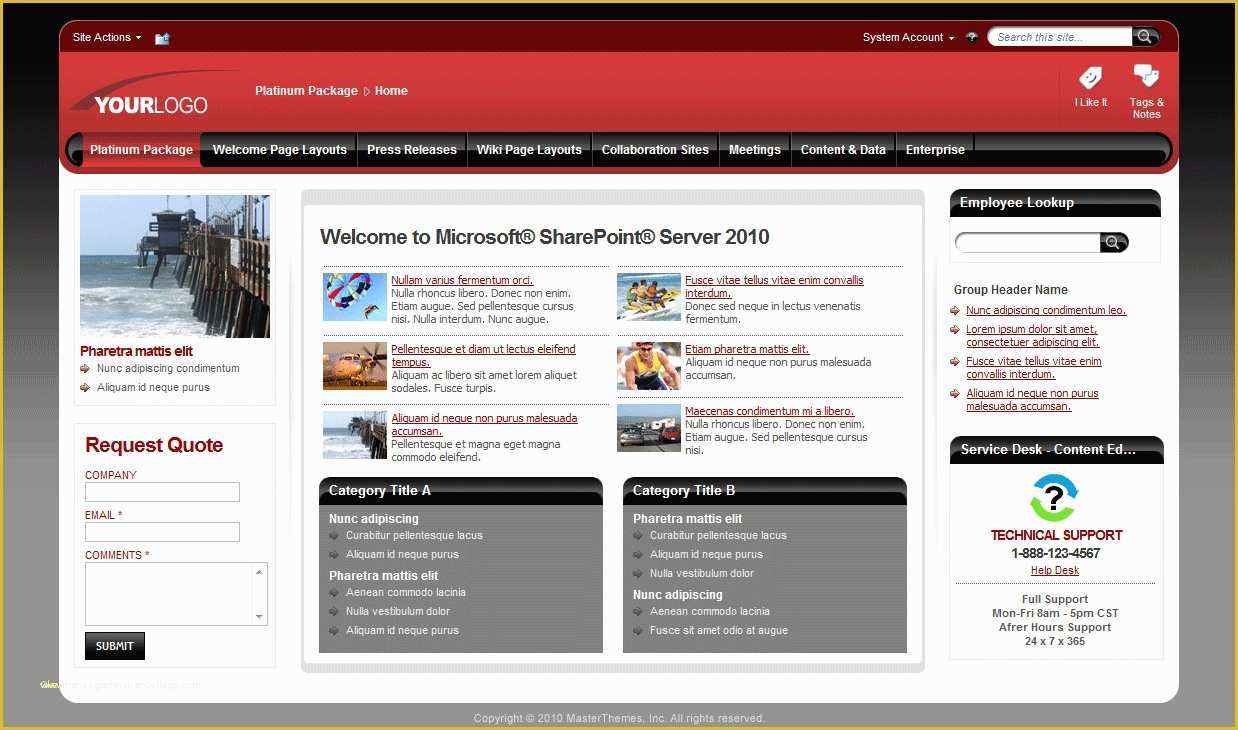The image size is (1238, 730).
Task: Click Aenean commodo lacinia in Category B
Action: tap(710, 612)
